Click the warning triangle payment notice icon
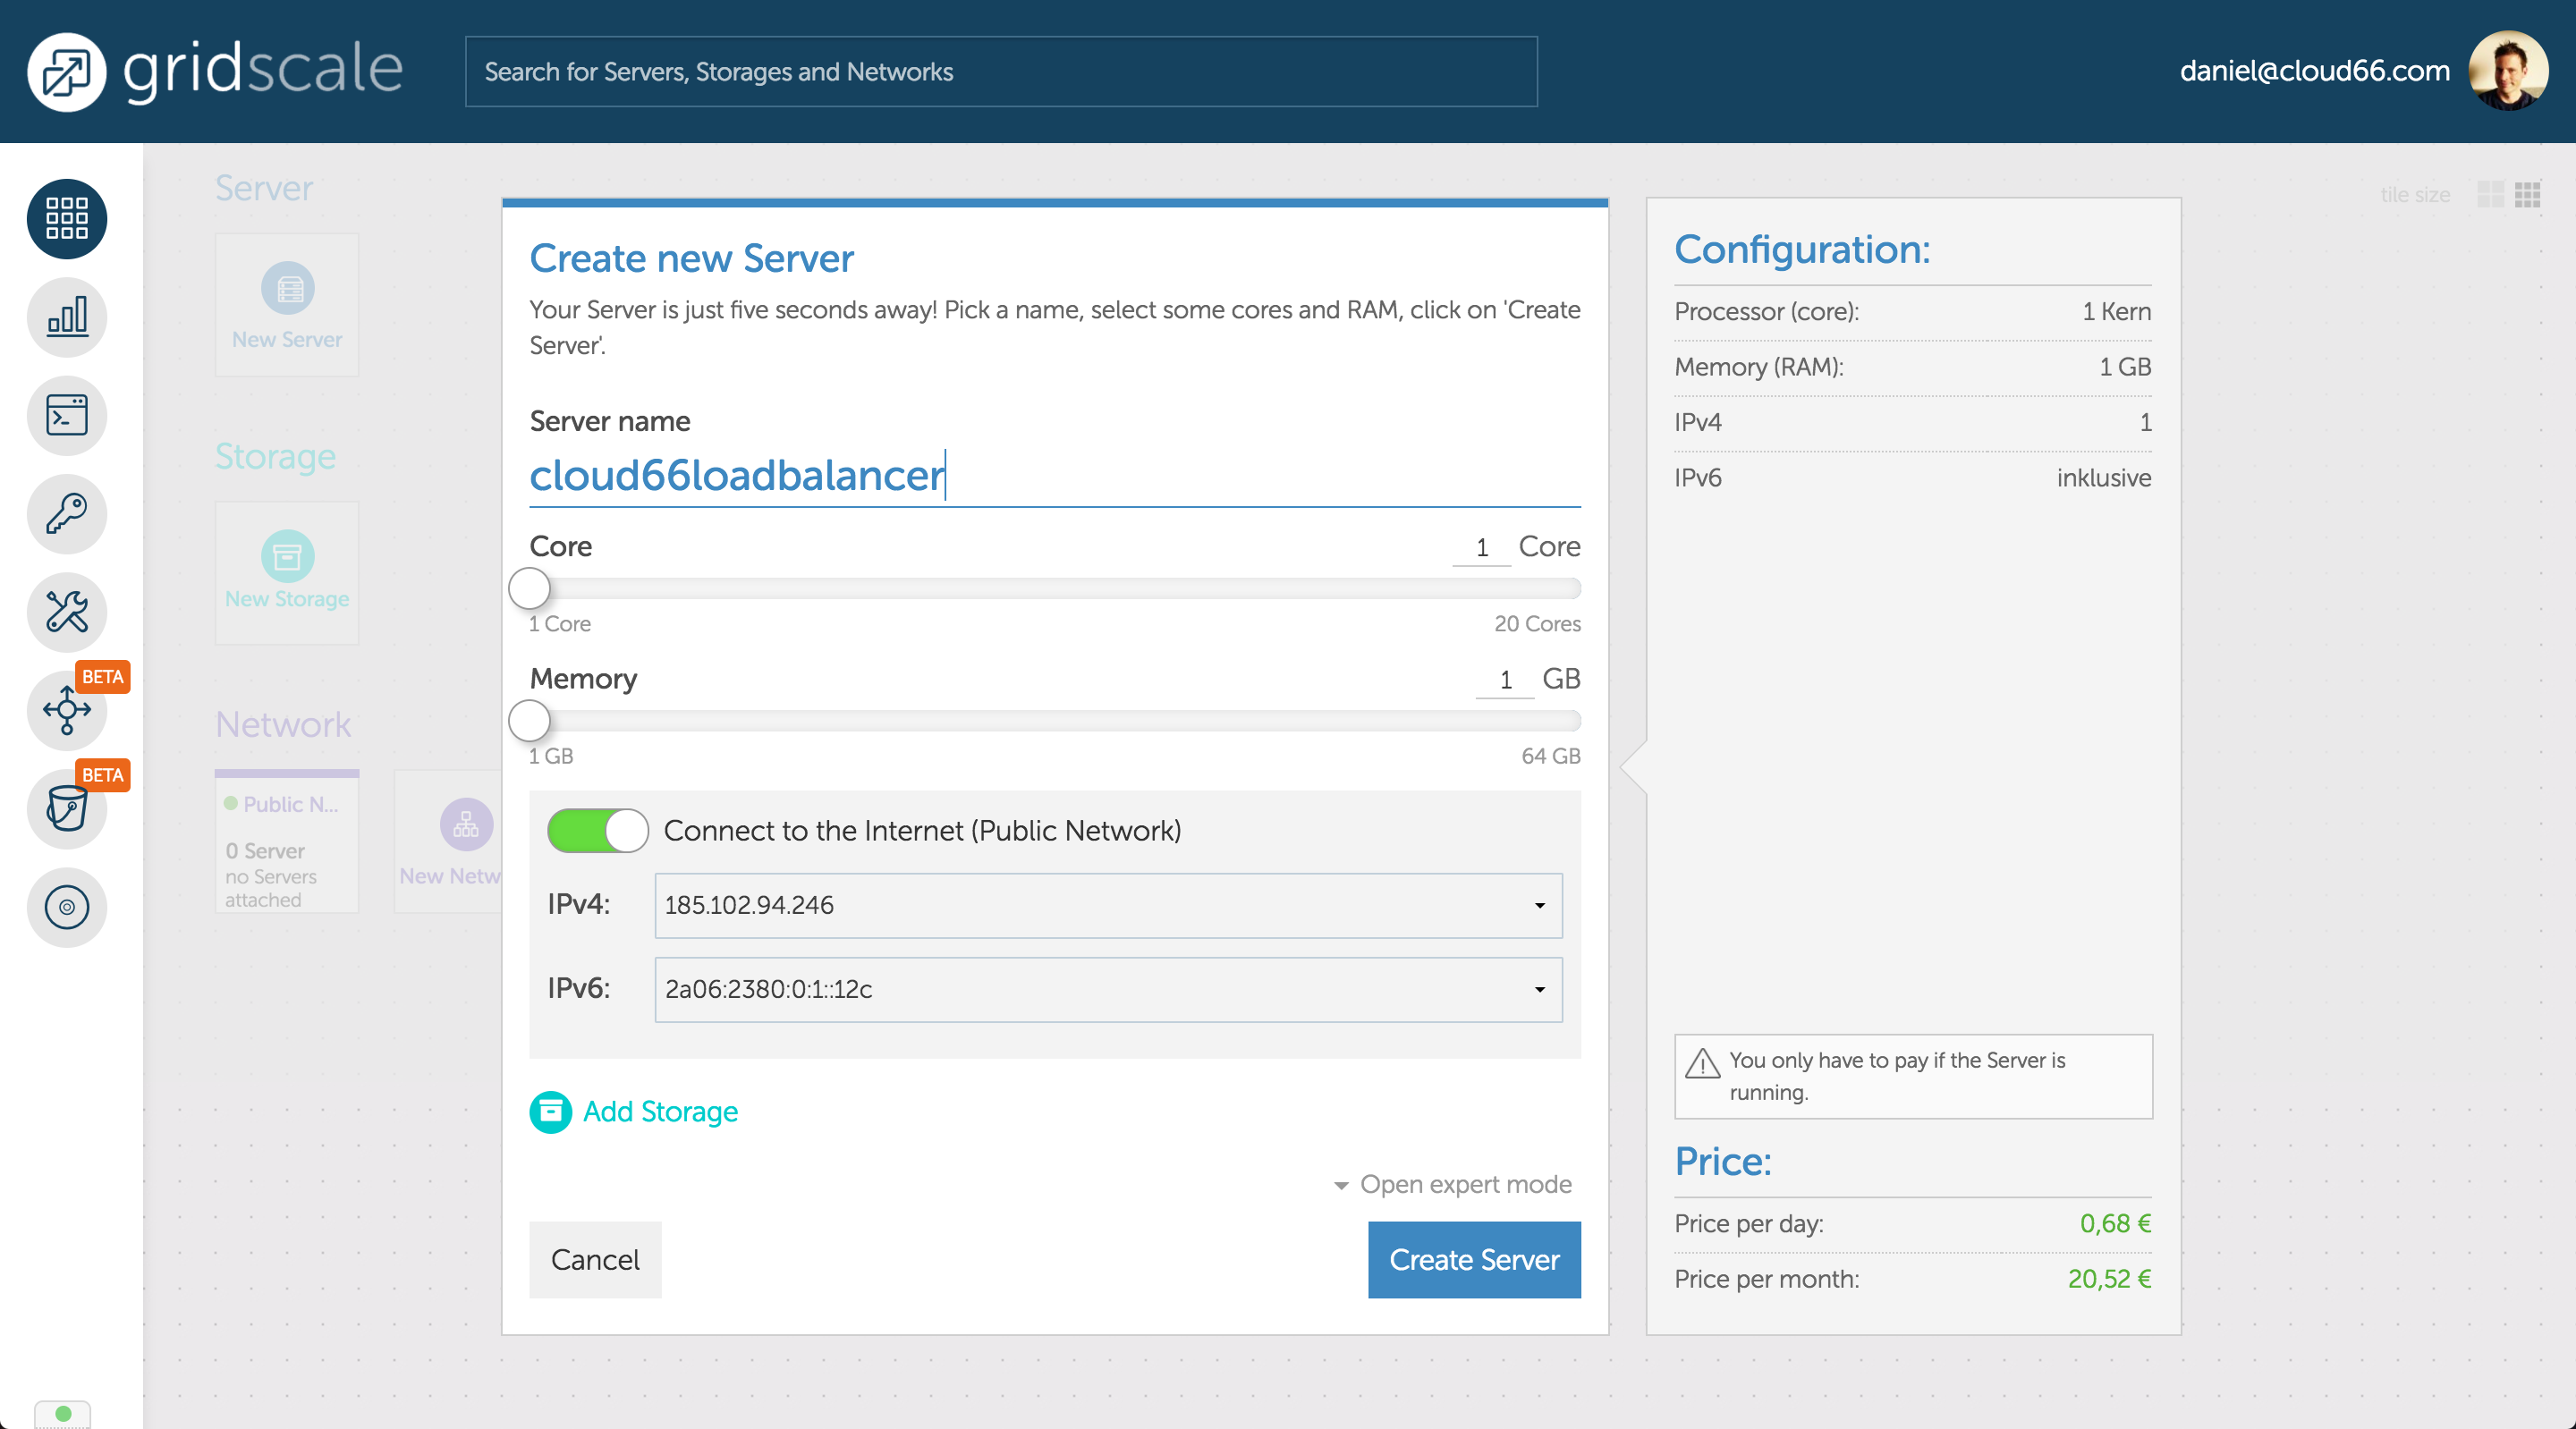This screenshot has width=2576, height=1429. (x=1702, y=1063)
